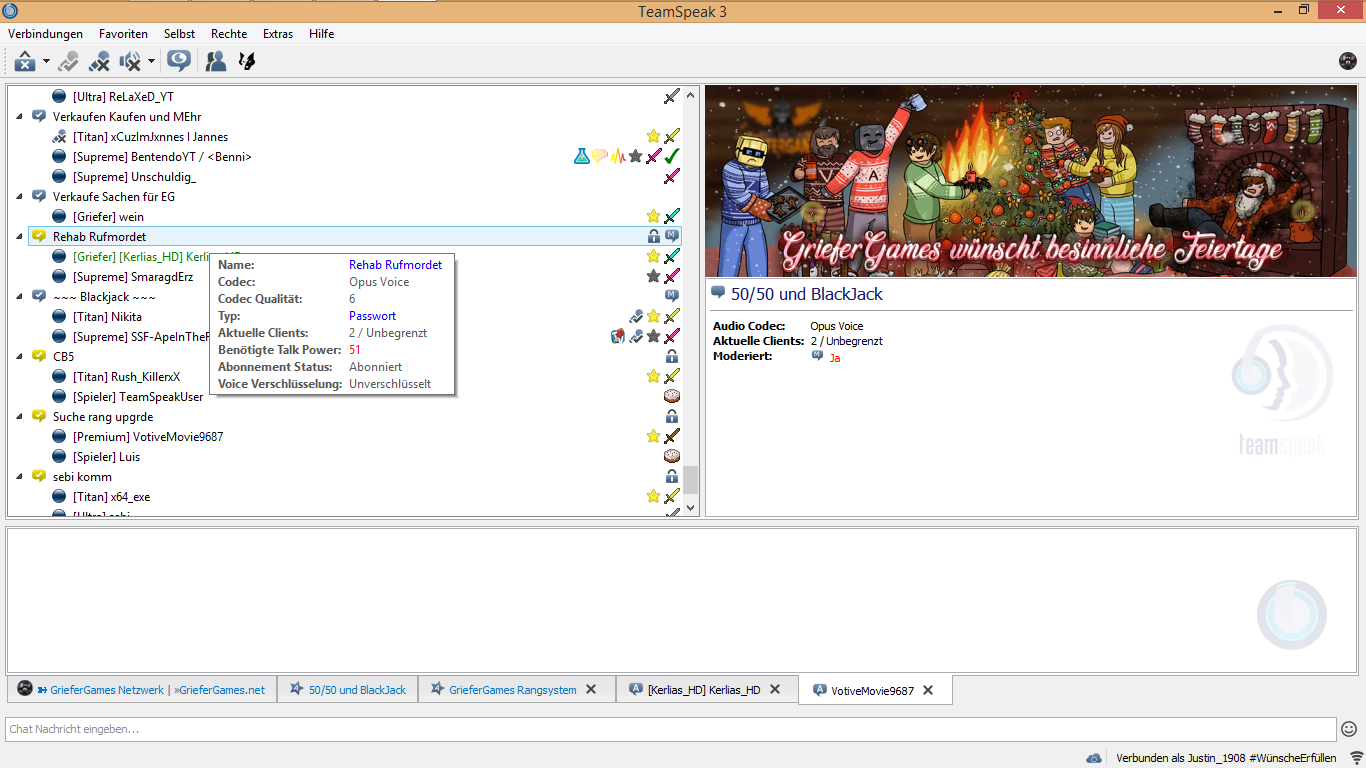The height and width of the screenshot is (768, 1366).
Task: Click the chat message input field
Action: tap(671, 729)
